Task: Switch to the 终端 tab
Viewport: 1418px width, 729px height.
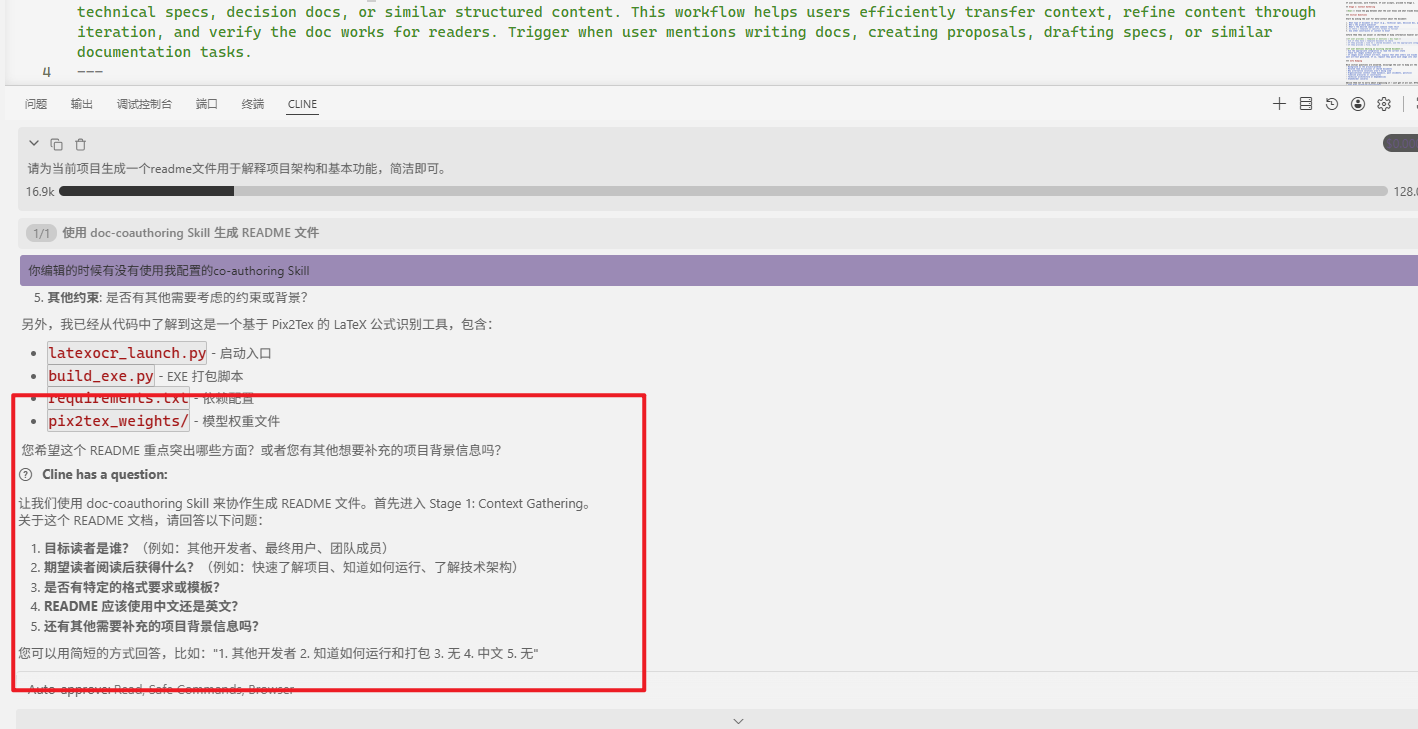Action: [x=253, y=104]
